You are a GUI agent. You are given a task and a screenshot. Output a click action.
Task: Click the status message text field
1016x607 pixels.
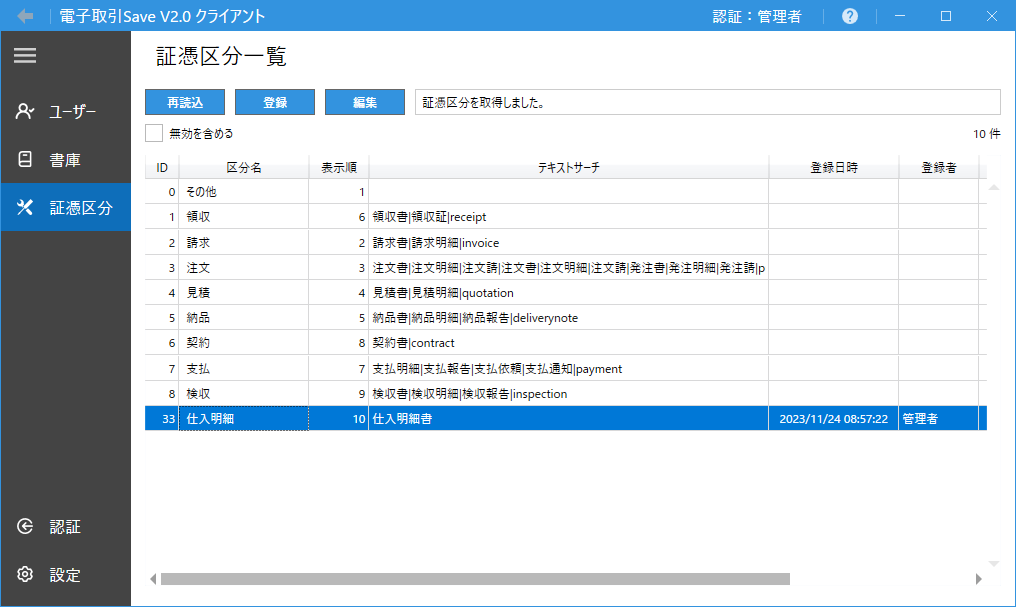(707, 102)
